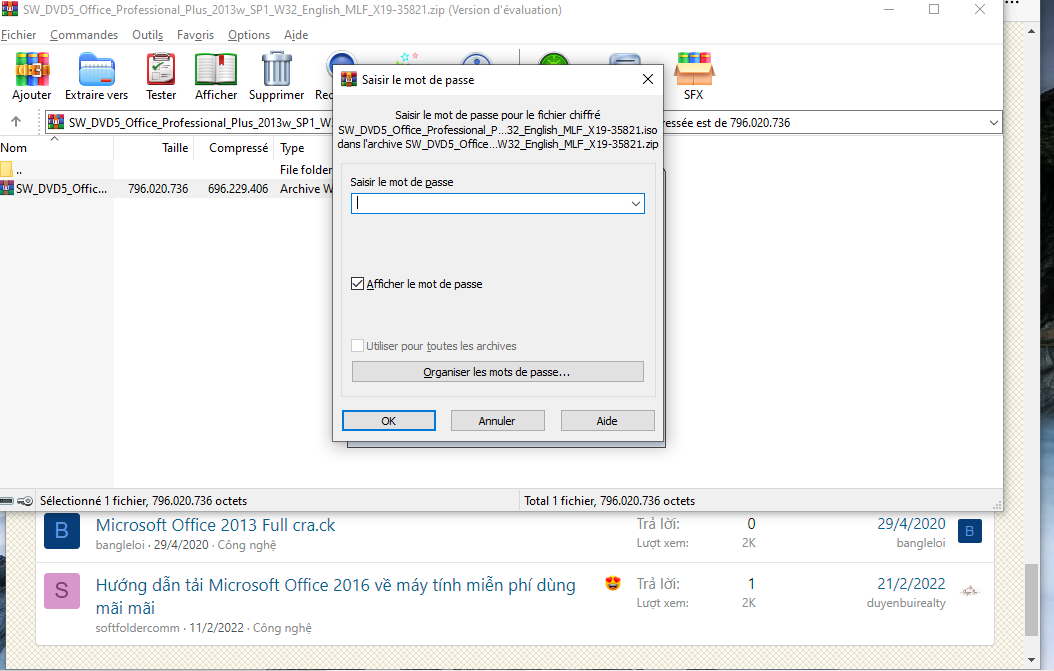Click inside the password input field
This screenshot has width=1054, height=671.
(490, 204)
